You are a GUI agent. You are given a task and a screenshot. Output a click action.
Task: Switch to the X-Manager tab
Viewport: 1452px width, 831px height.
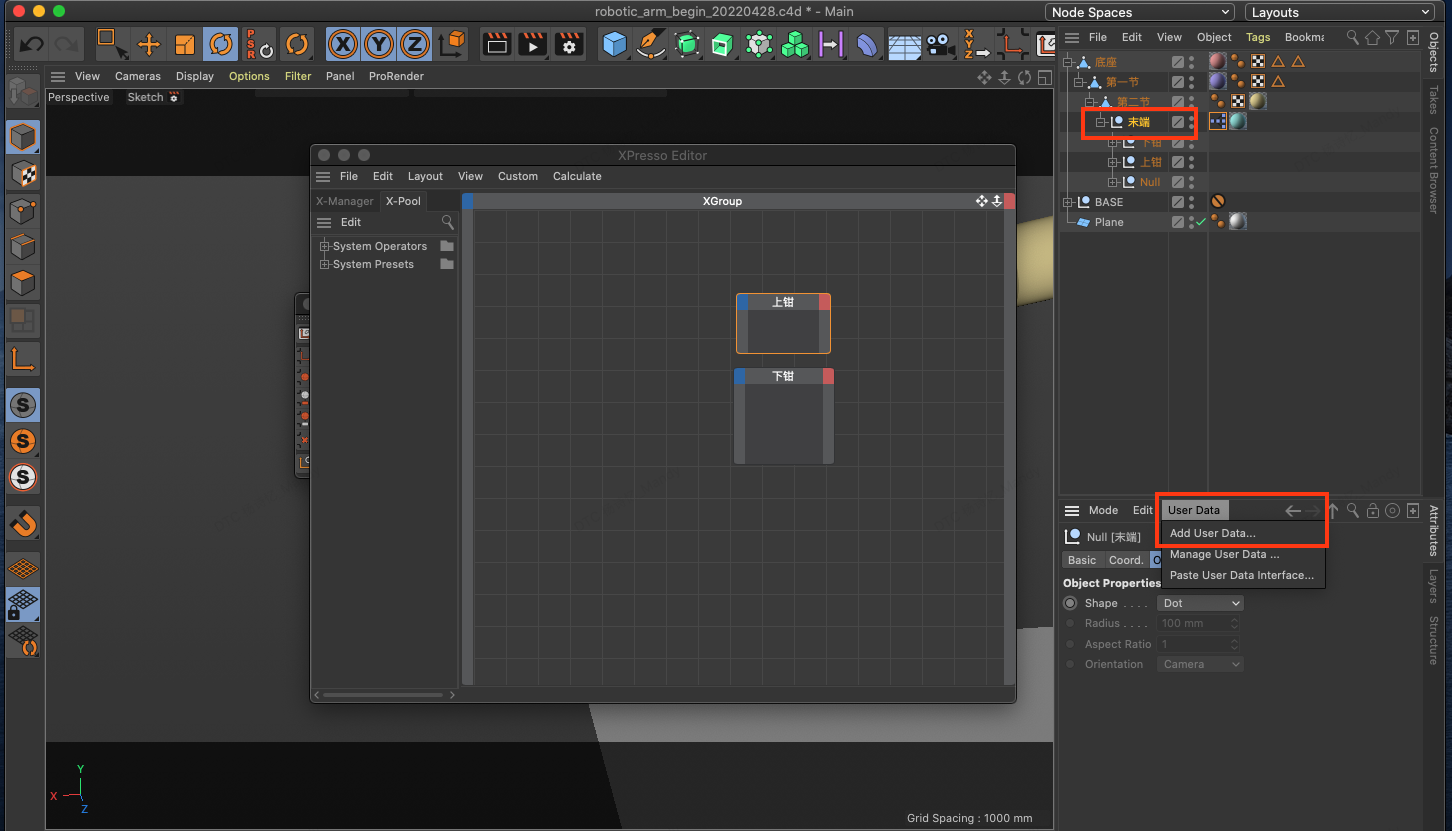(x=345, y=201)
